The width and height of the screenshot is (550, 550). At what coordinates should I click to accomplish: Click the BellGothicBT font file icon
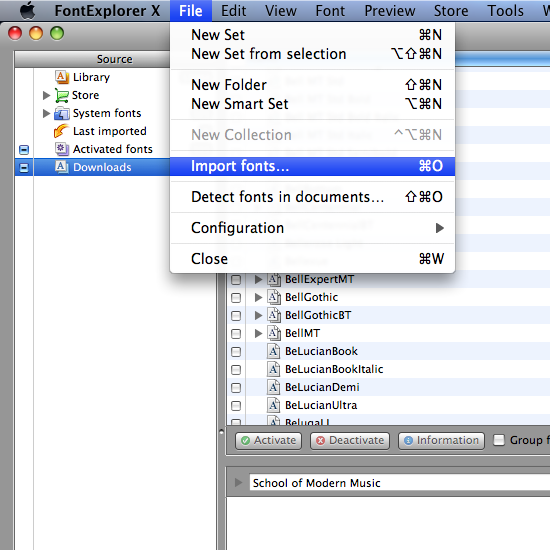(x=274, y=315)
